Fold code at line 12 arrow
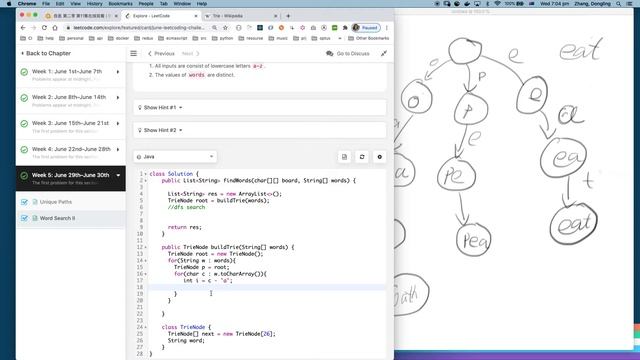Screen dimensions: 640x360 tap(146, 247)
